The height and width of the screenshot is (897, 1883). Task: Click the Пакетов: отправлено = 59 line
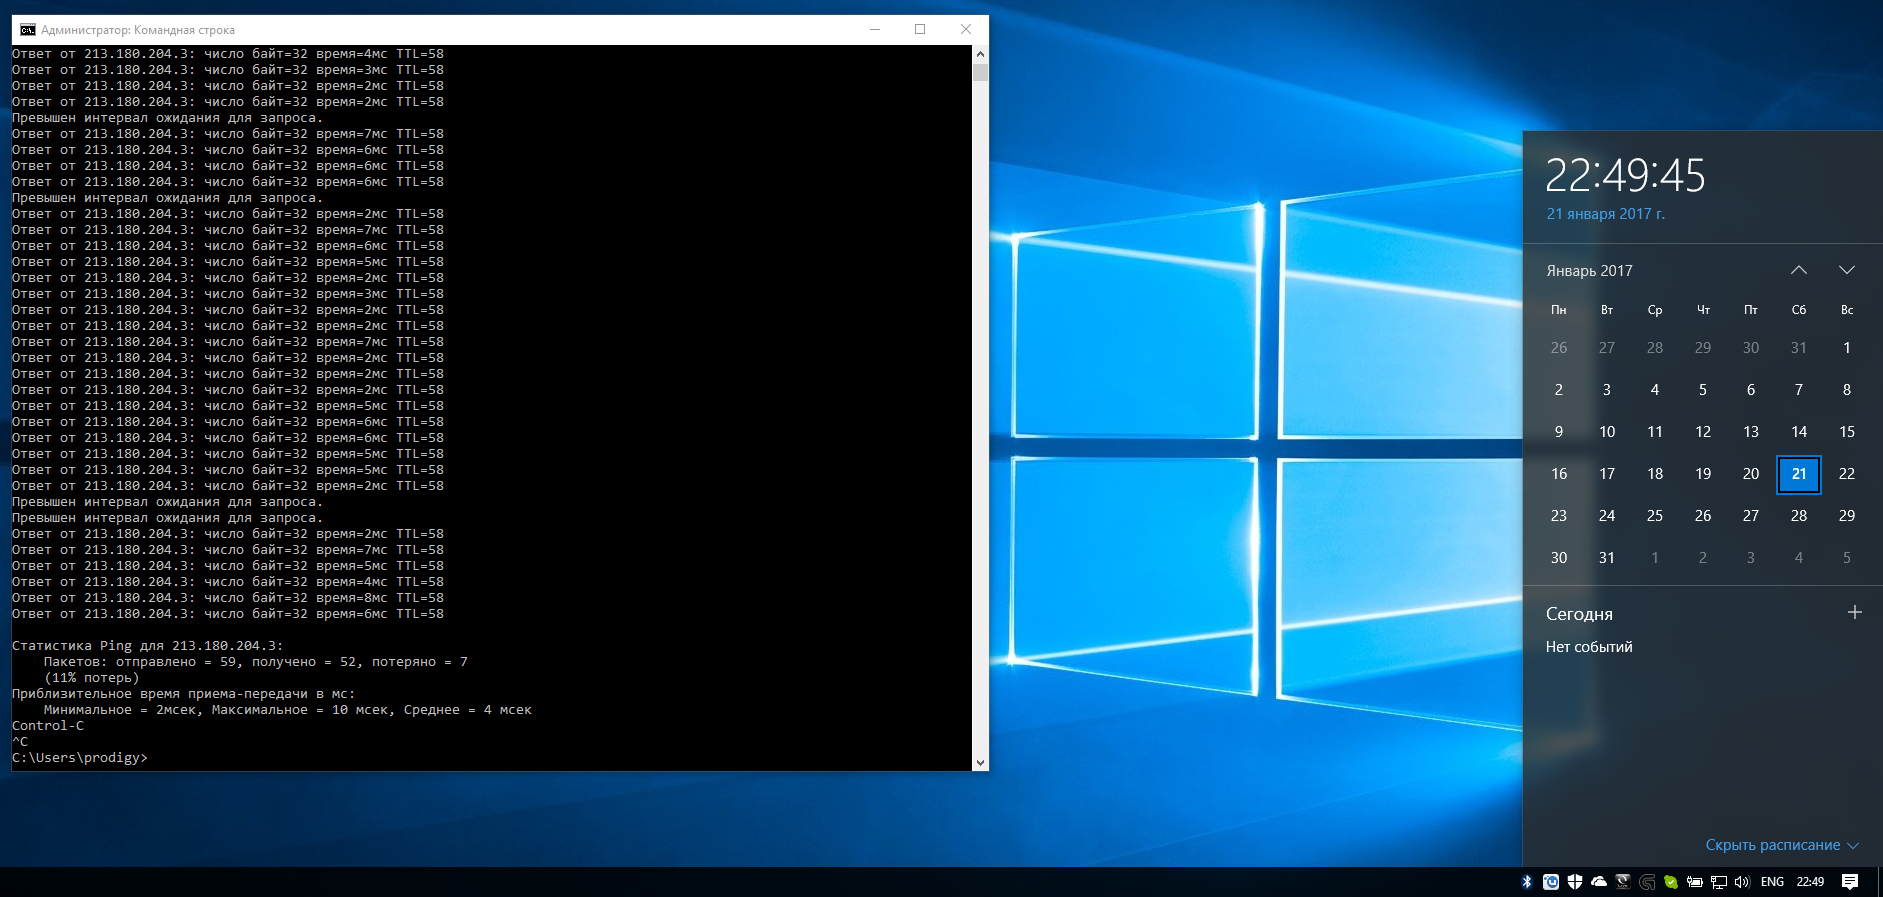pyautogui.click(x=256, y=662)
